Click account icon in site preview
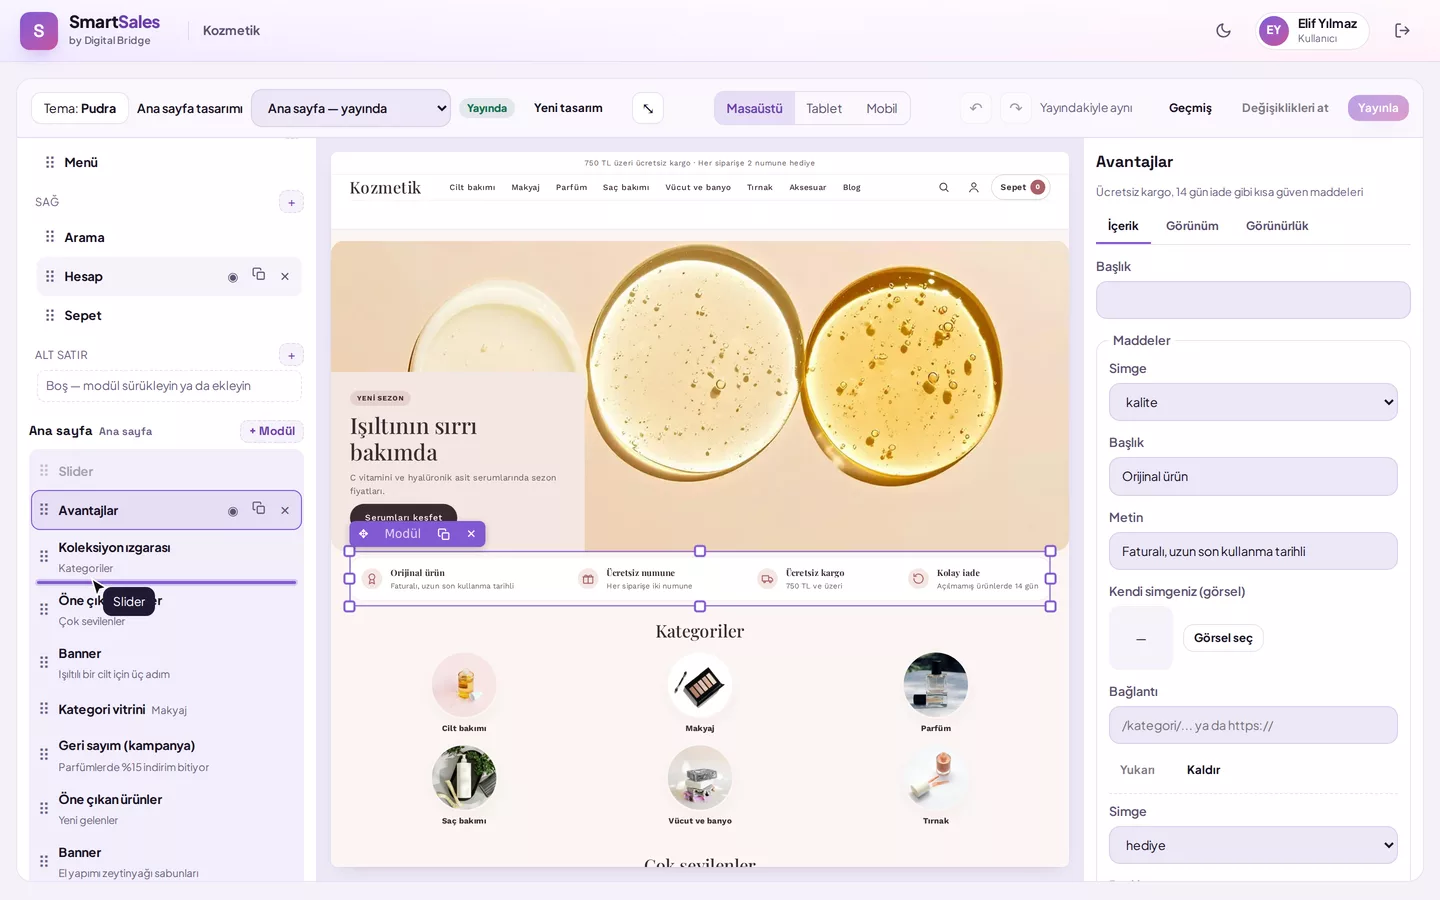 973,187
